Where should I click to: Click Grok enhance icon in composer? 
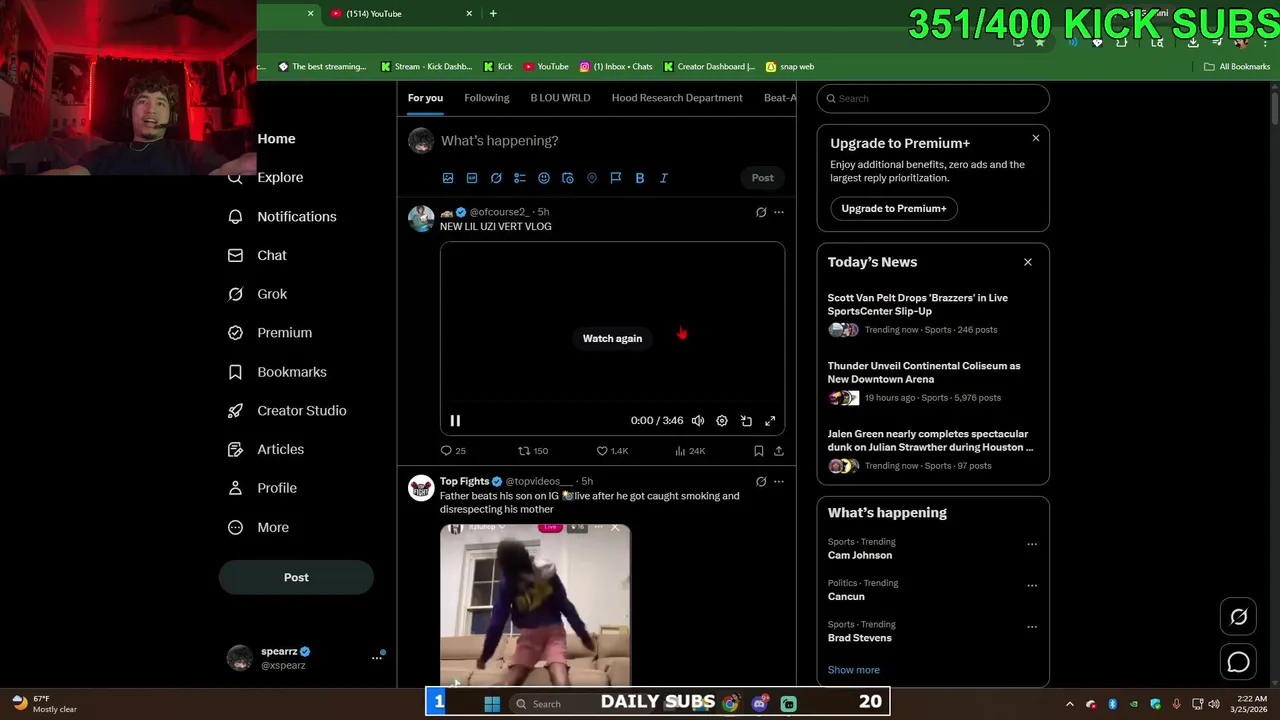click(x=496, y=178)
